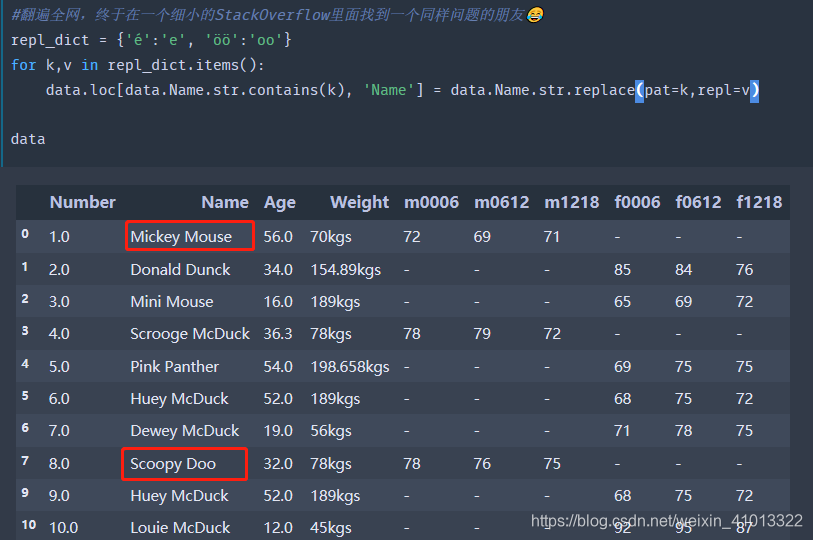Click the age value '12.0'

tap(278, 528)
